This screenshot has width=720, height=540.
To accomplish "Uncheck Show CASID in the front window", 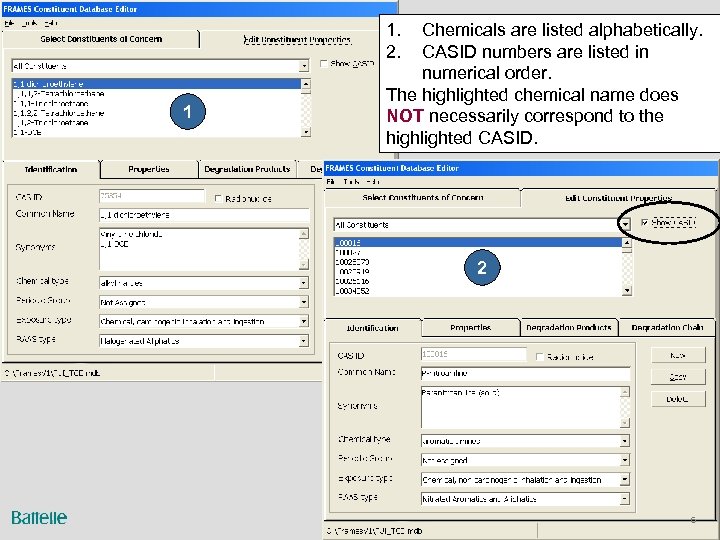I will coord(645,223).
